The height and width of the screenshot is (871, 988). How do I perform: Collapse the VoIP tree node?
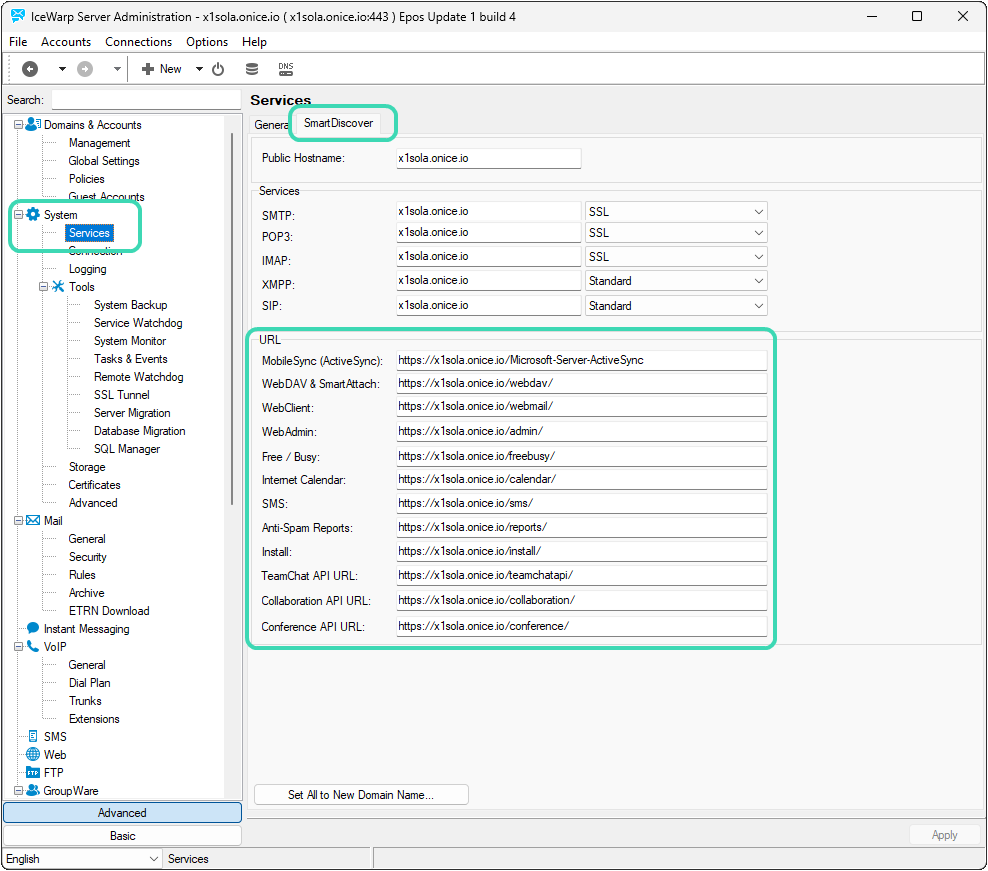18,646
